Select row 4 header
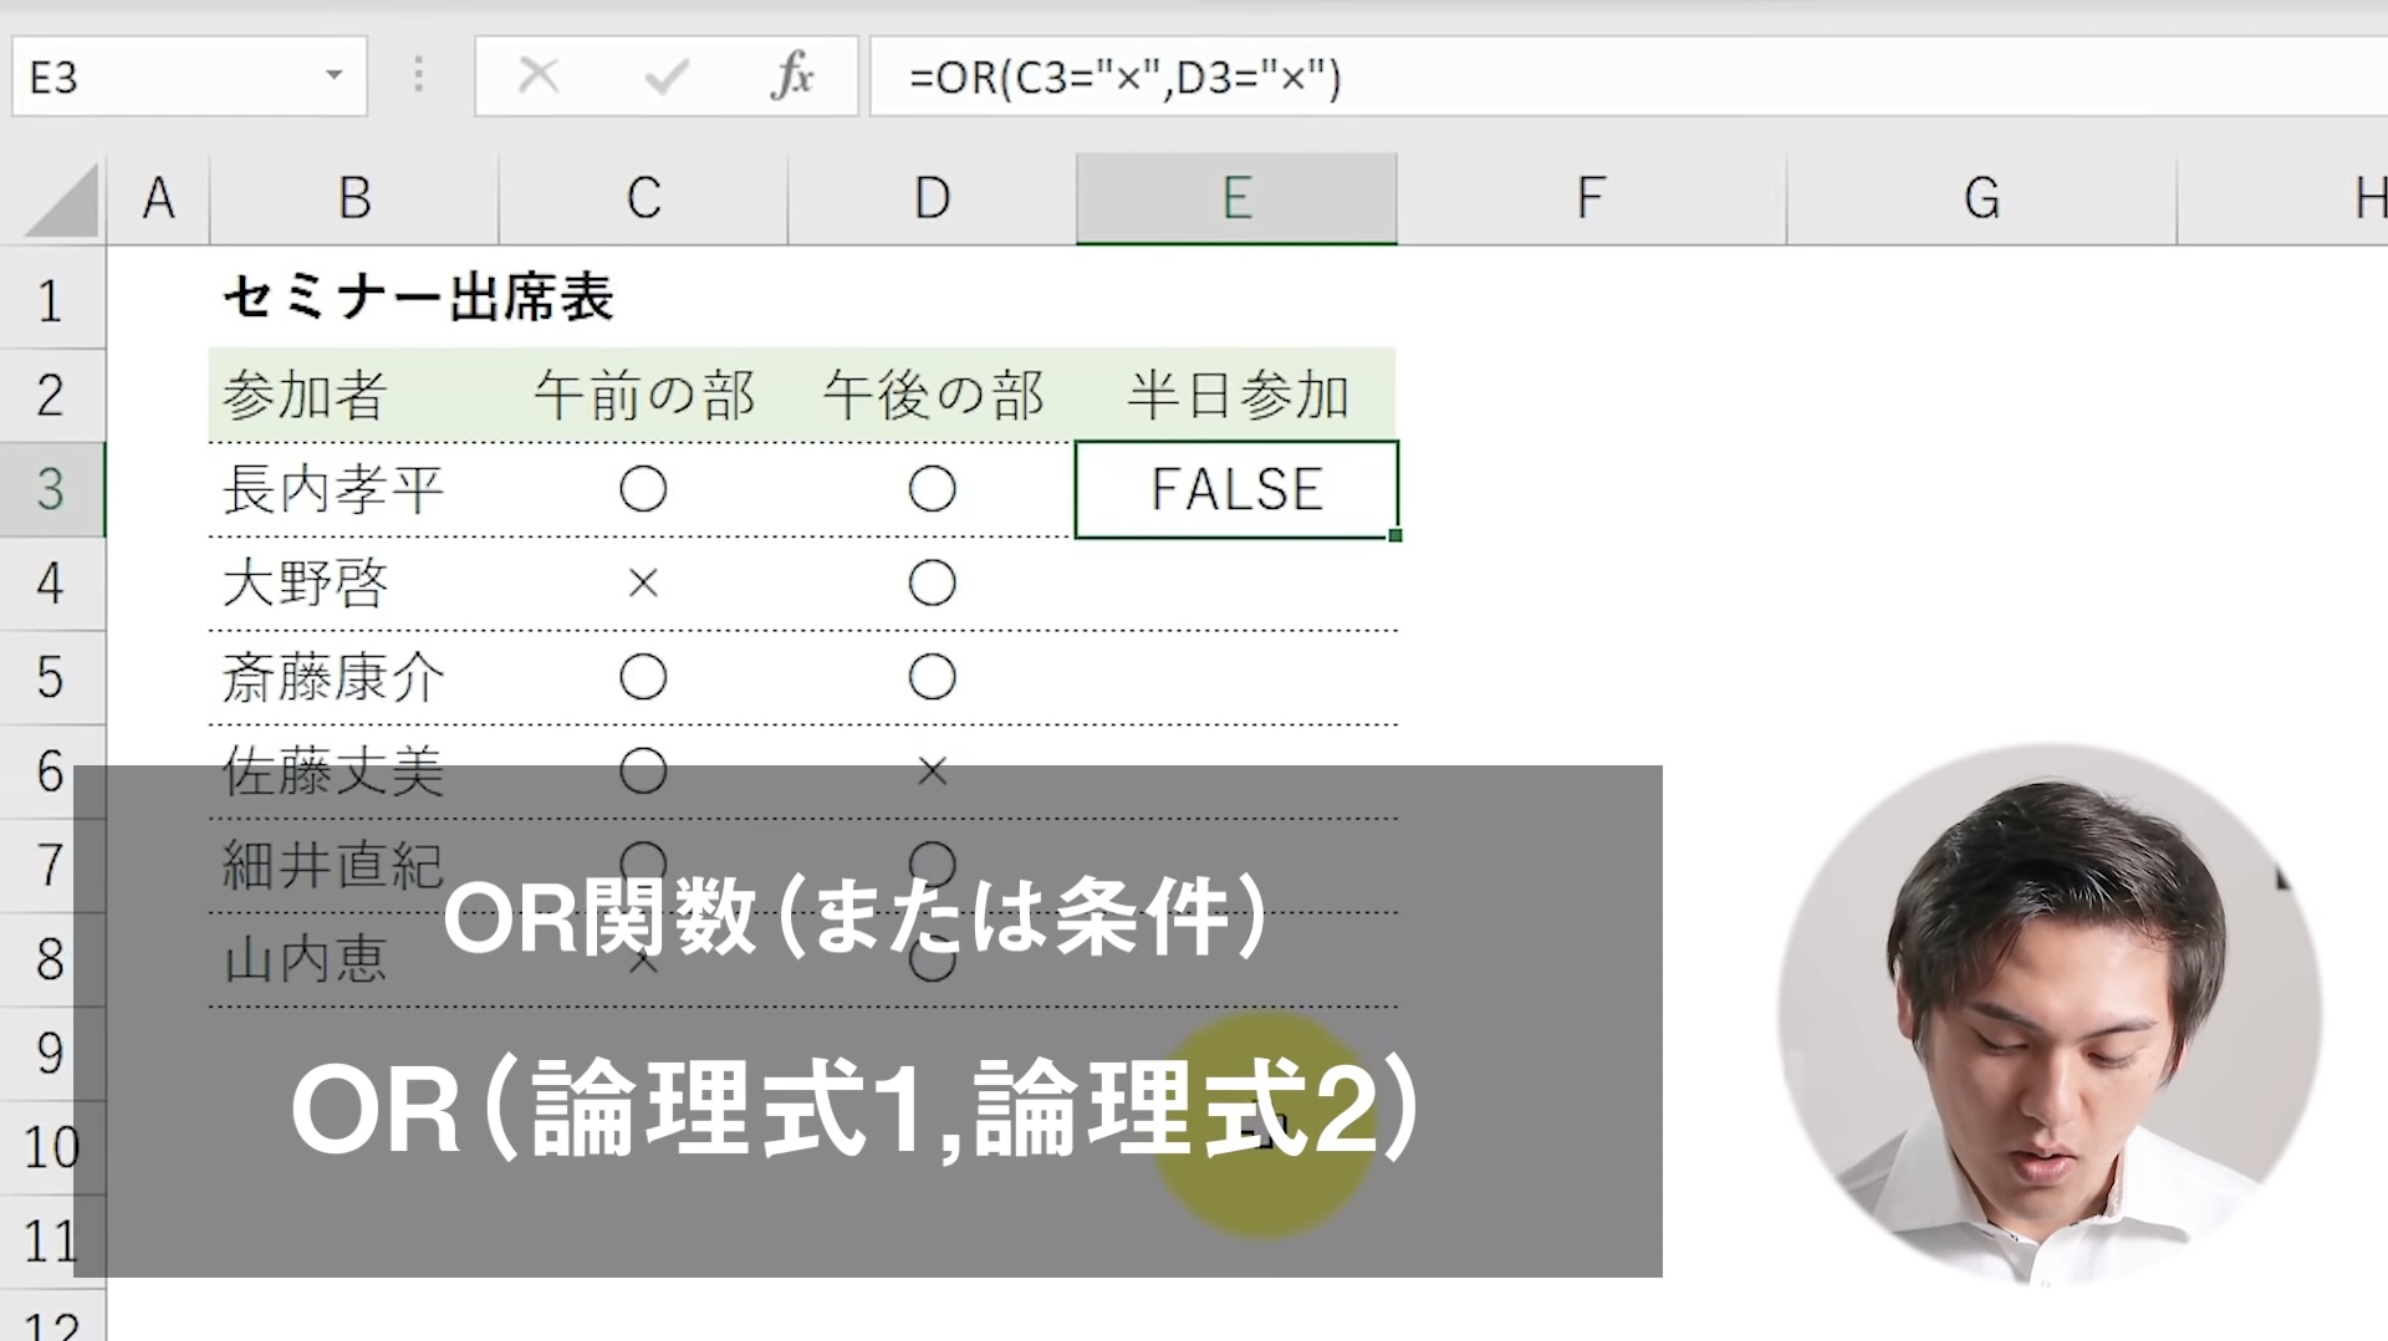2388x1341 pixels. pyautogui.click(x=52, y=583)
